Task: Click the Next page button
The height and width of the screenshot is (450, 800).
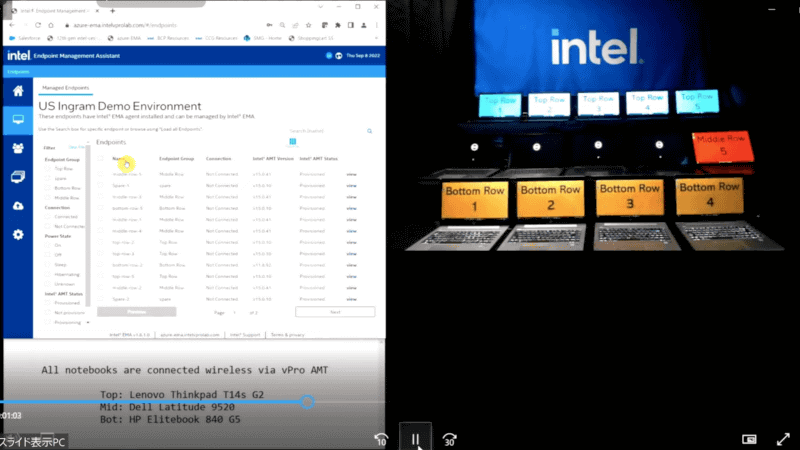Action: pyautogui.click(x=335, y=312)
